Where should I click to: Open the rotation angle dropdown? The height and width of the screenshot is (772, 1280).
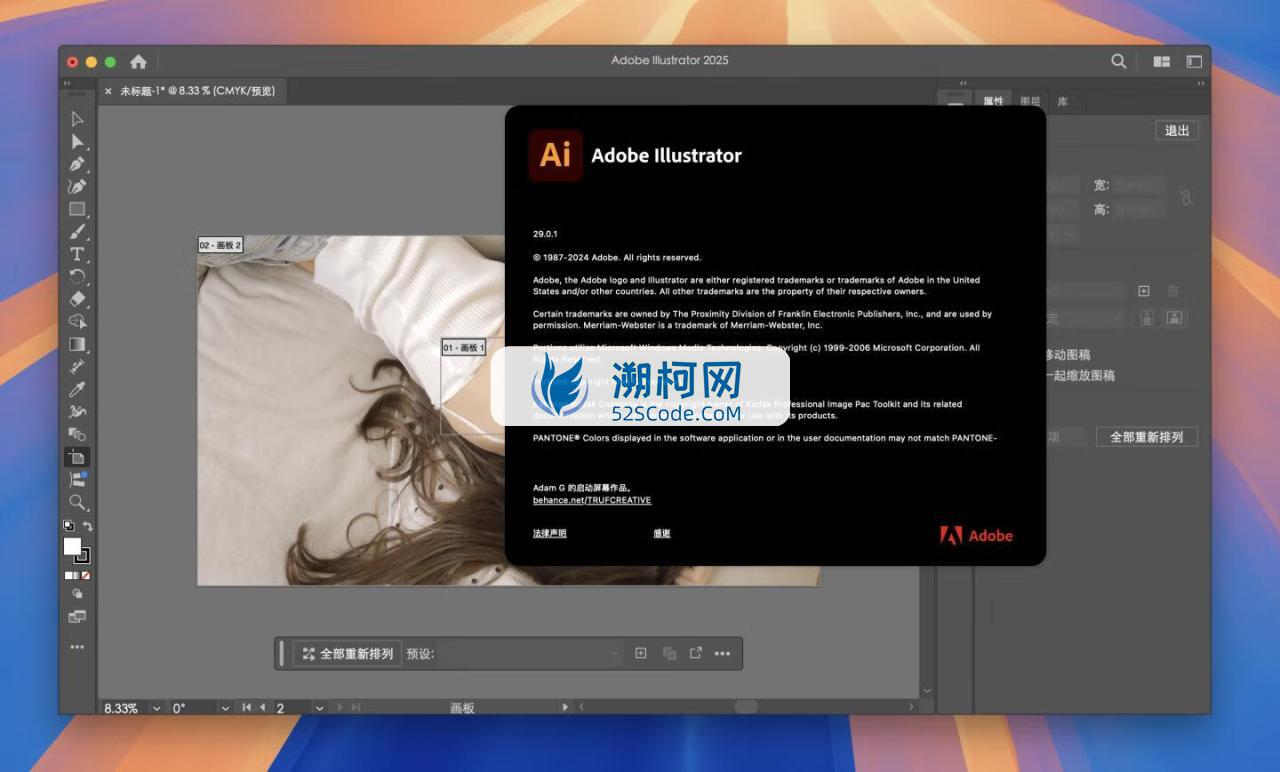tap(225, 707)
